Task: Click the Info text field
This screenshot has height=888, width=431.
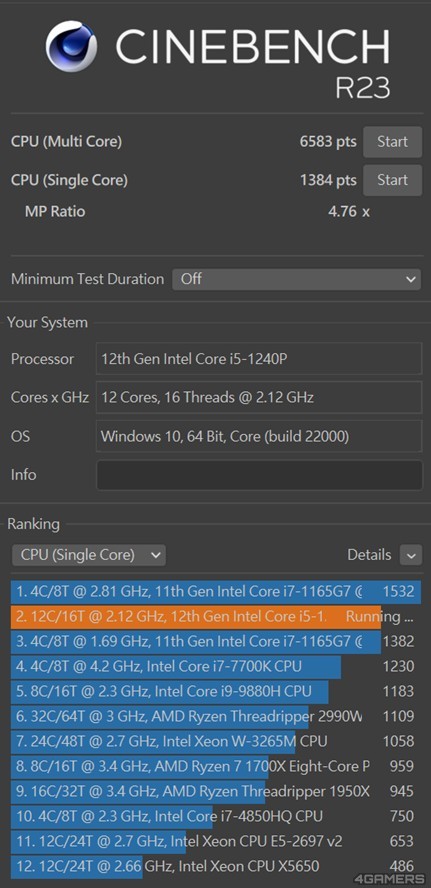Action: click(259, 475)
